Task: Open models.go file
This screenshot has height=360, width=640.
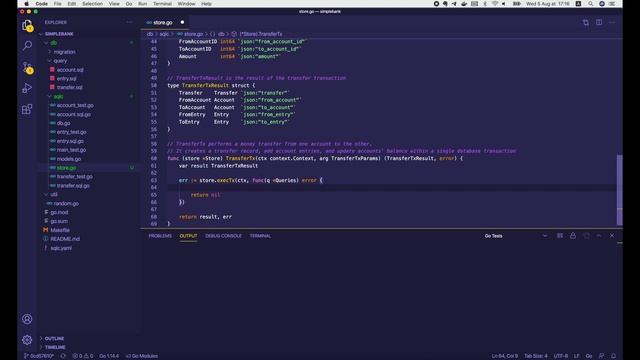Action: (x=88, y=159)
